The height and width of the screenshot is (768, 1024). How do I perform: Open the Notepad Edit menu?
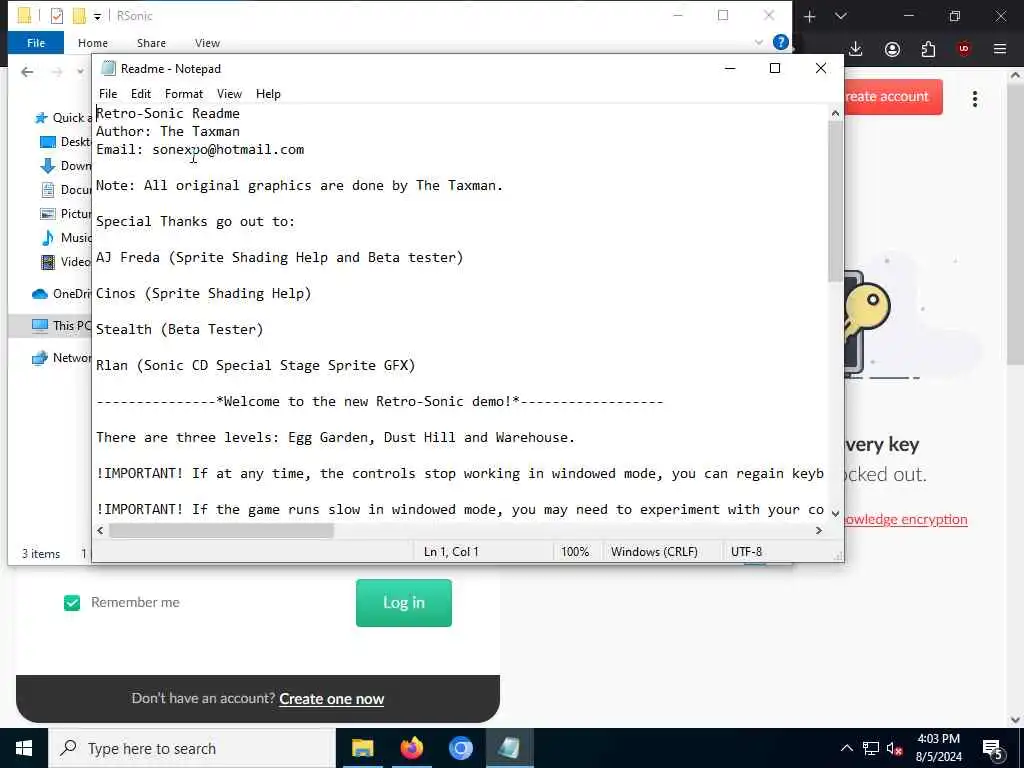140,94
